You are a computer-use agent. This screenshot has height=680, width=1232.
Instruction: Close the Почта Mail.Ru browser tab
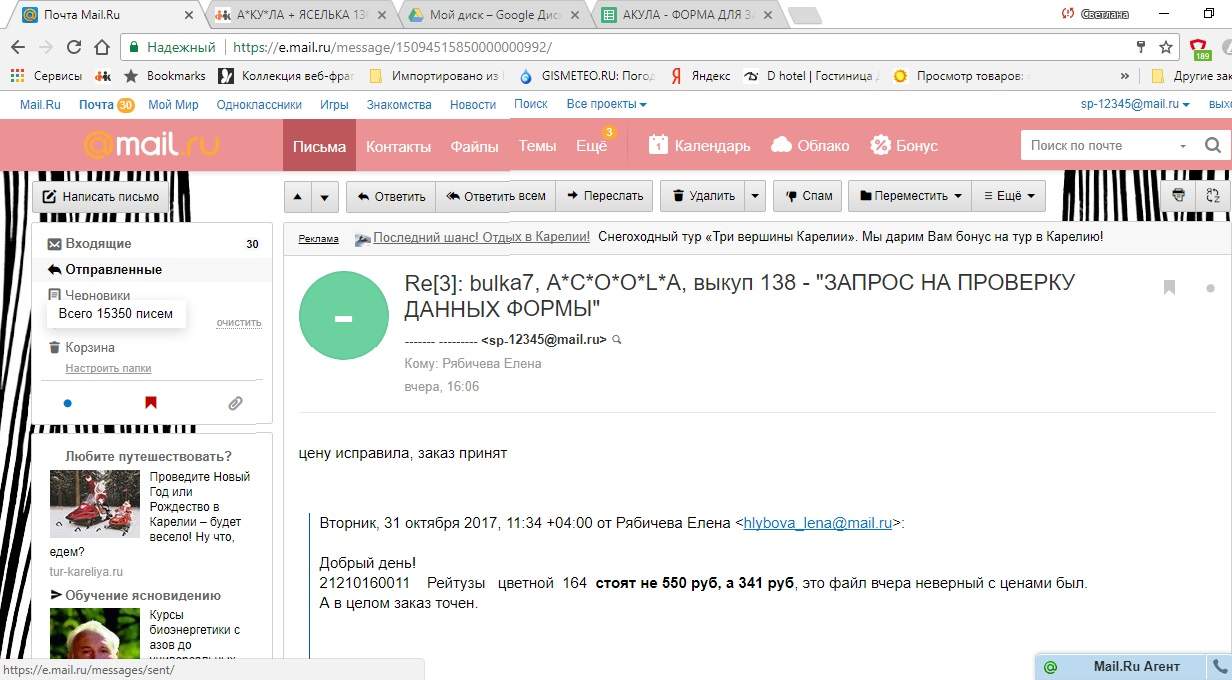click(x=190, y=15)
